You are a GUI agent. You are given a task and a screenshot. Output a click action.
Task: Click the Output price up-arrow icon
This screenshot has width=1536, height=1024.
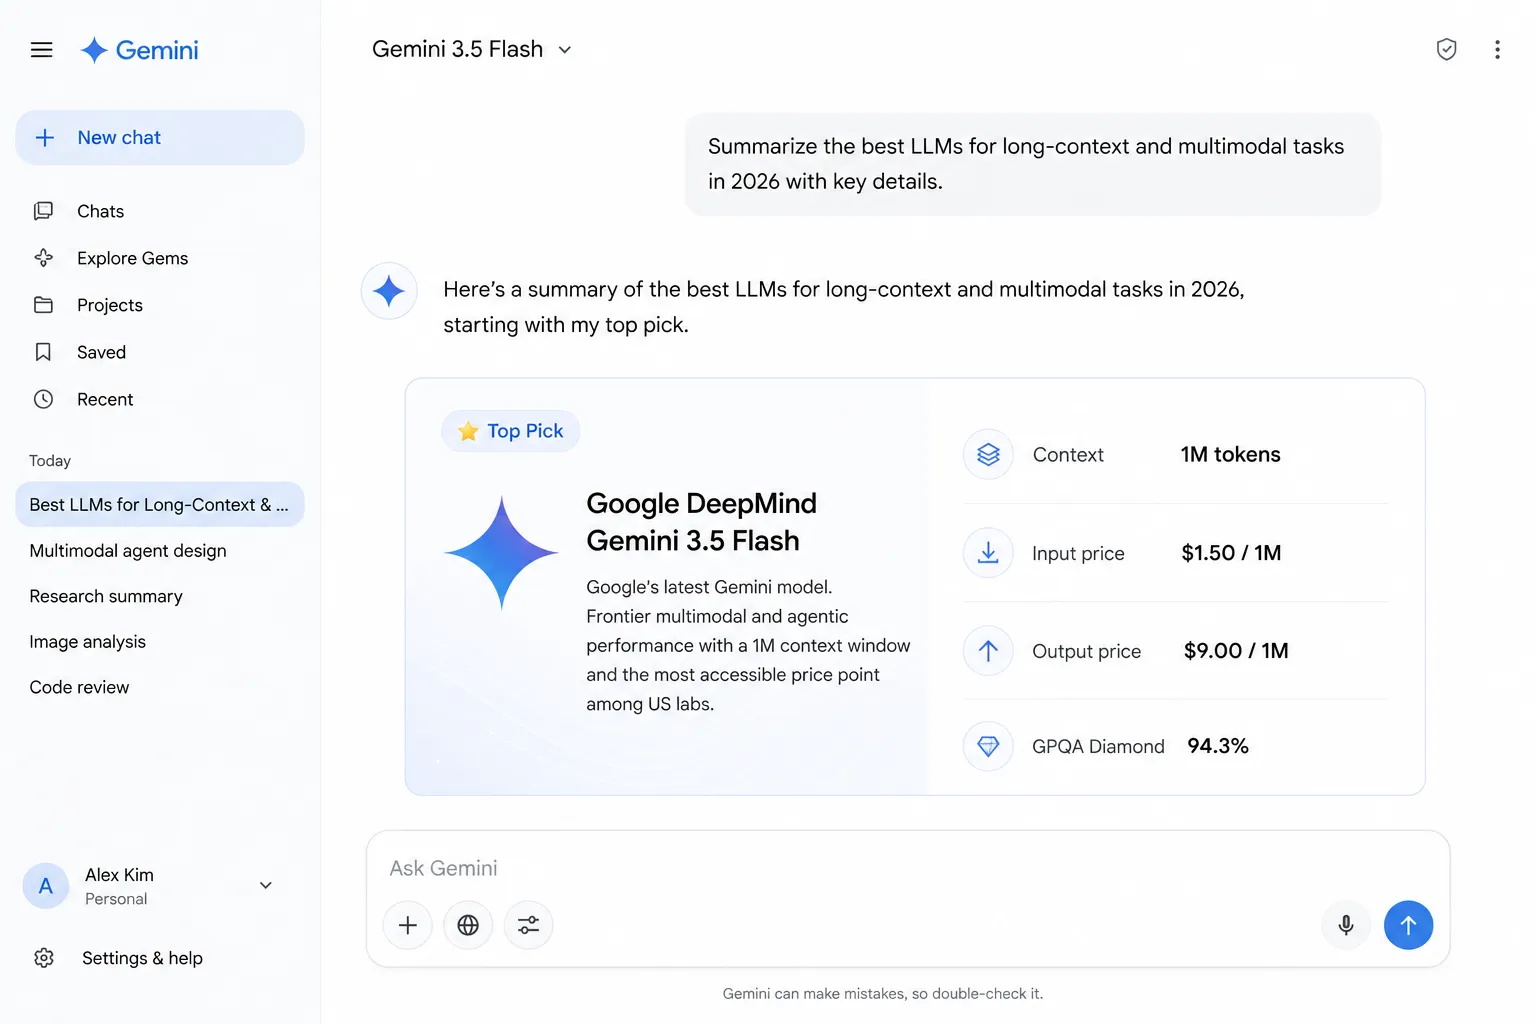click(988, 651)
